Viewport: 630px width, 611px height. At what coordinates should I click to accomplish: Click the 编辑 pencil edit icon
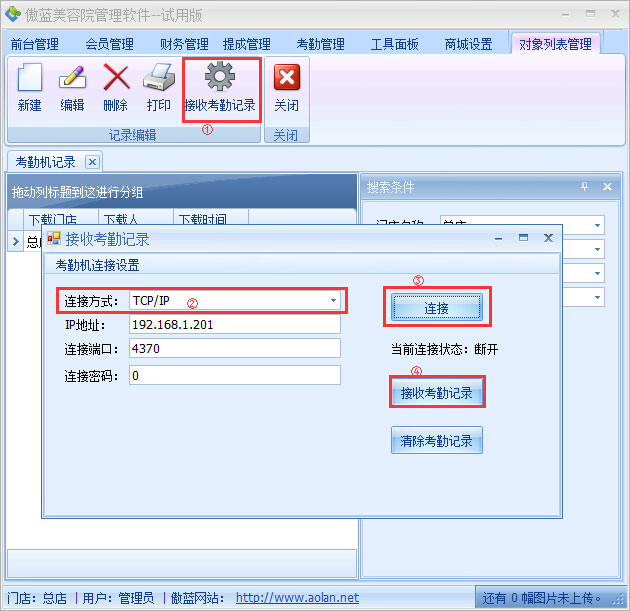point(72,77)
